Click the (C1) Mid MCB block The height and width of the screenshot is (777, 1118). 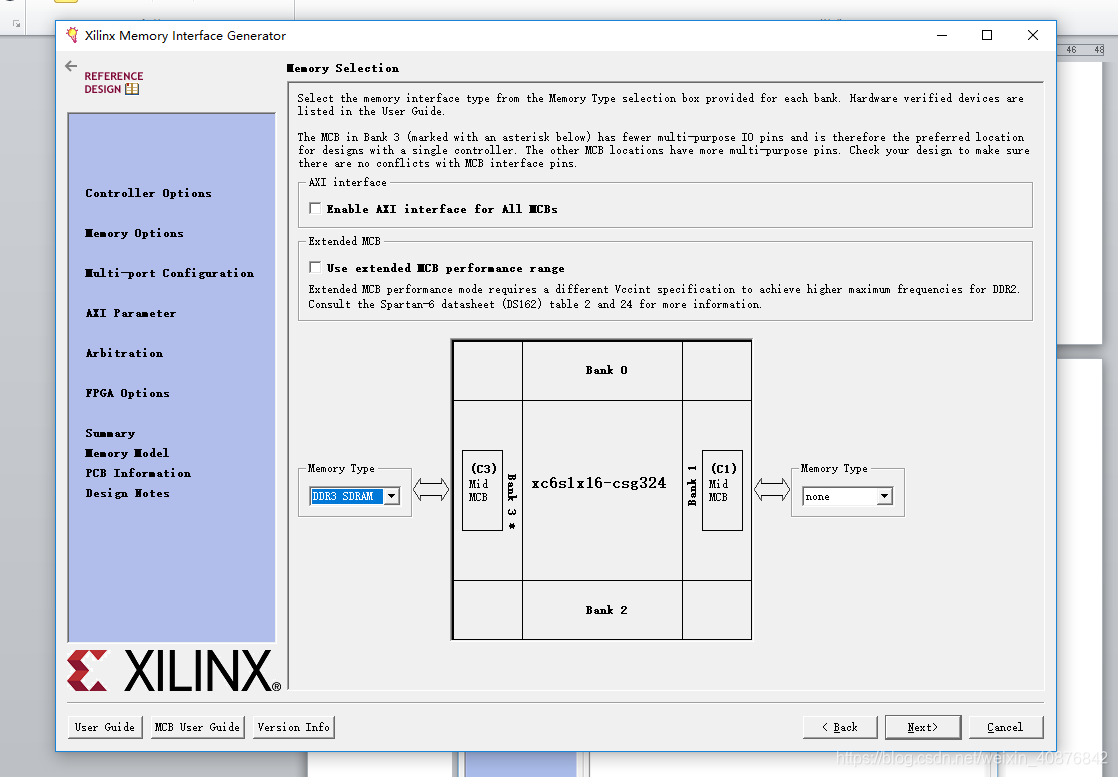(722, 490)
